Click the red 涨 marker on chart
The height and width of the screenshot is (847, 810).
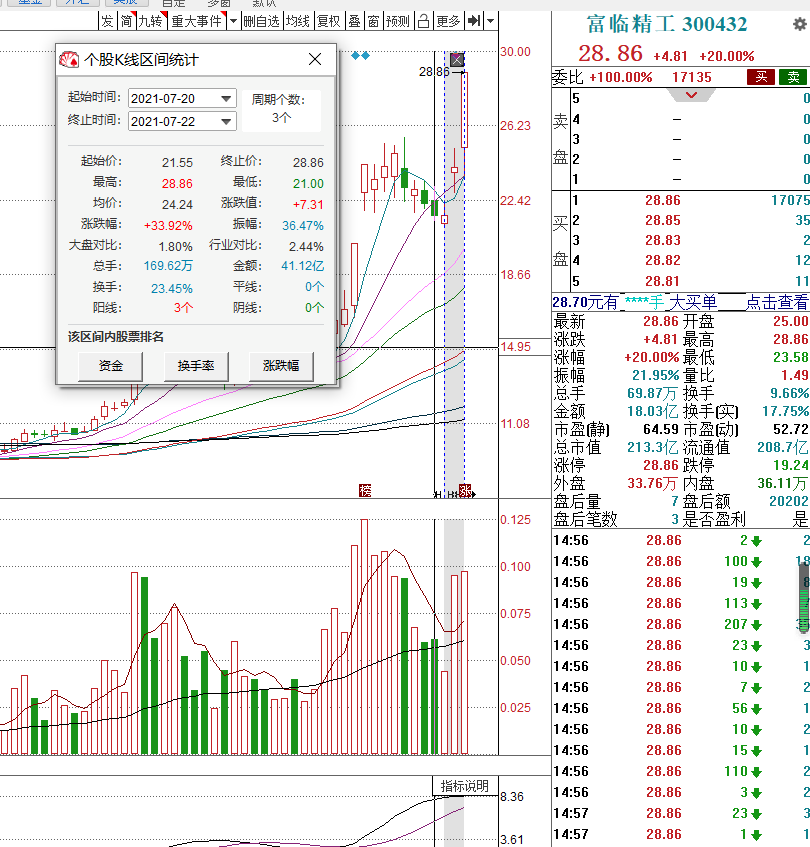pyautogui.click(x=464, y=490)
